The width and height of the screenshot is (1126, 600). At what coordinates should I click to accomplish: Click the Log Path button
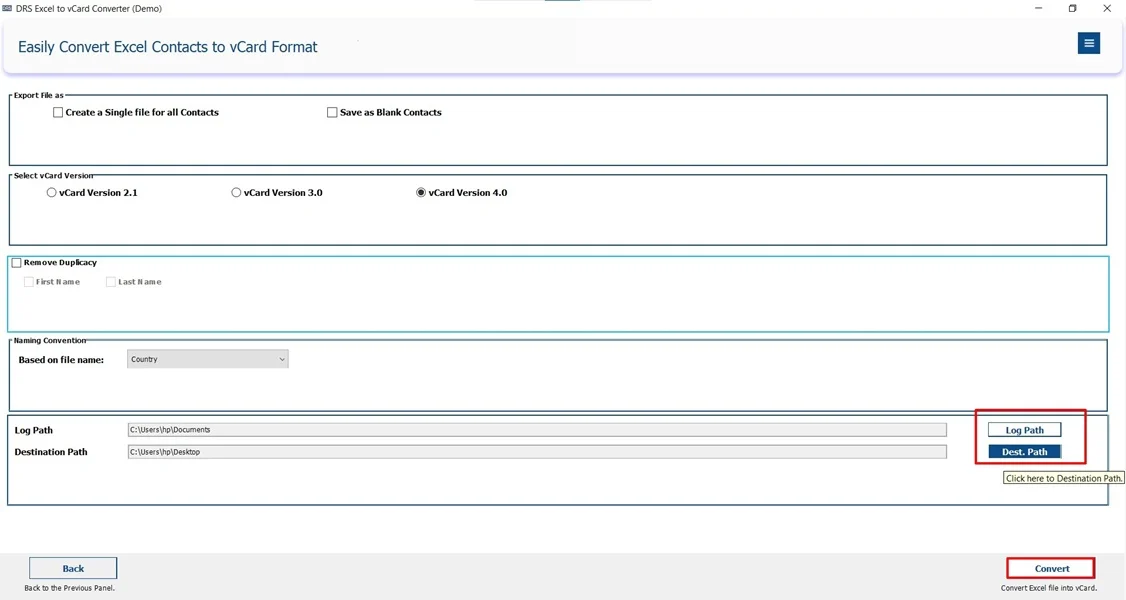1024,429
